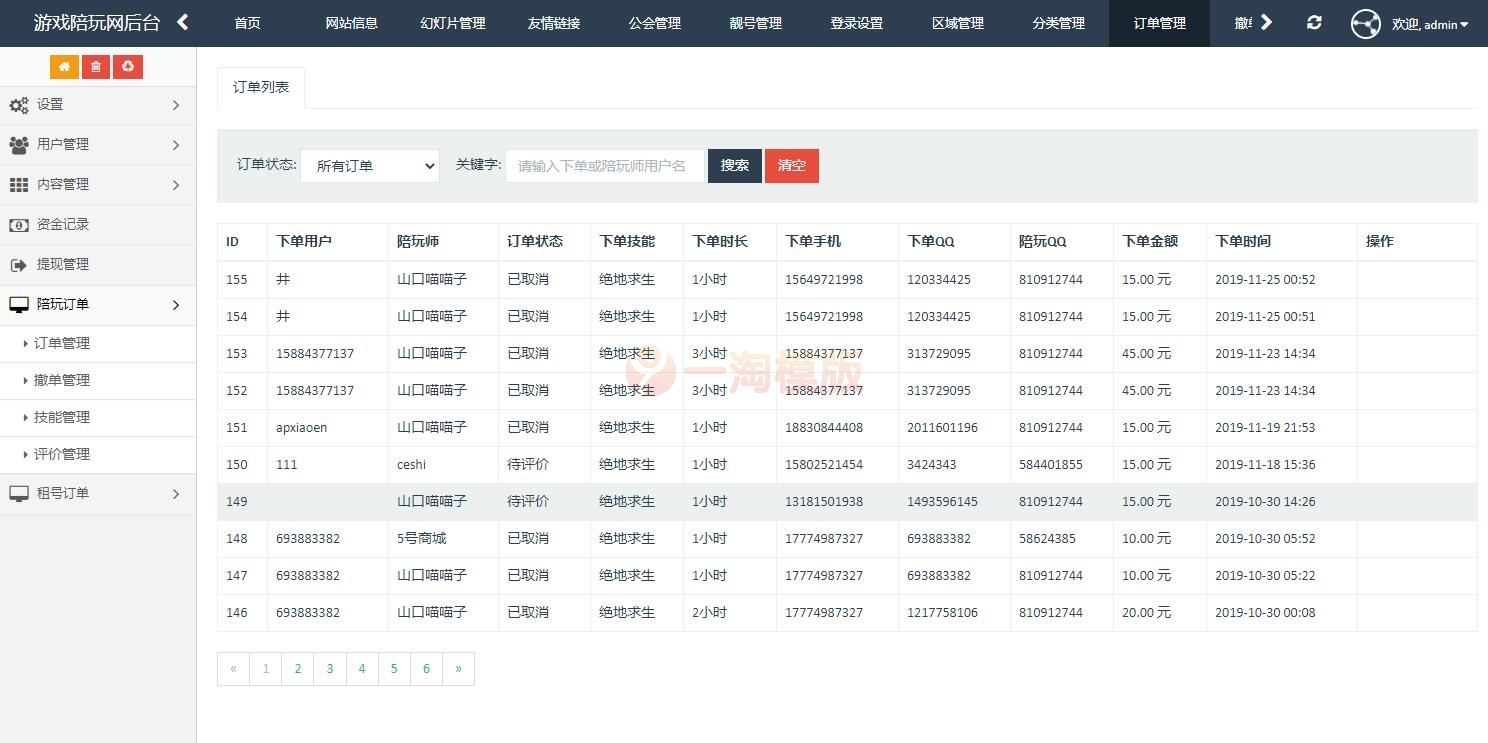Click the orange home icon above sidebar
Screen dimensions: 1488x743
64,66
